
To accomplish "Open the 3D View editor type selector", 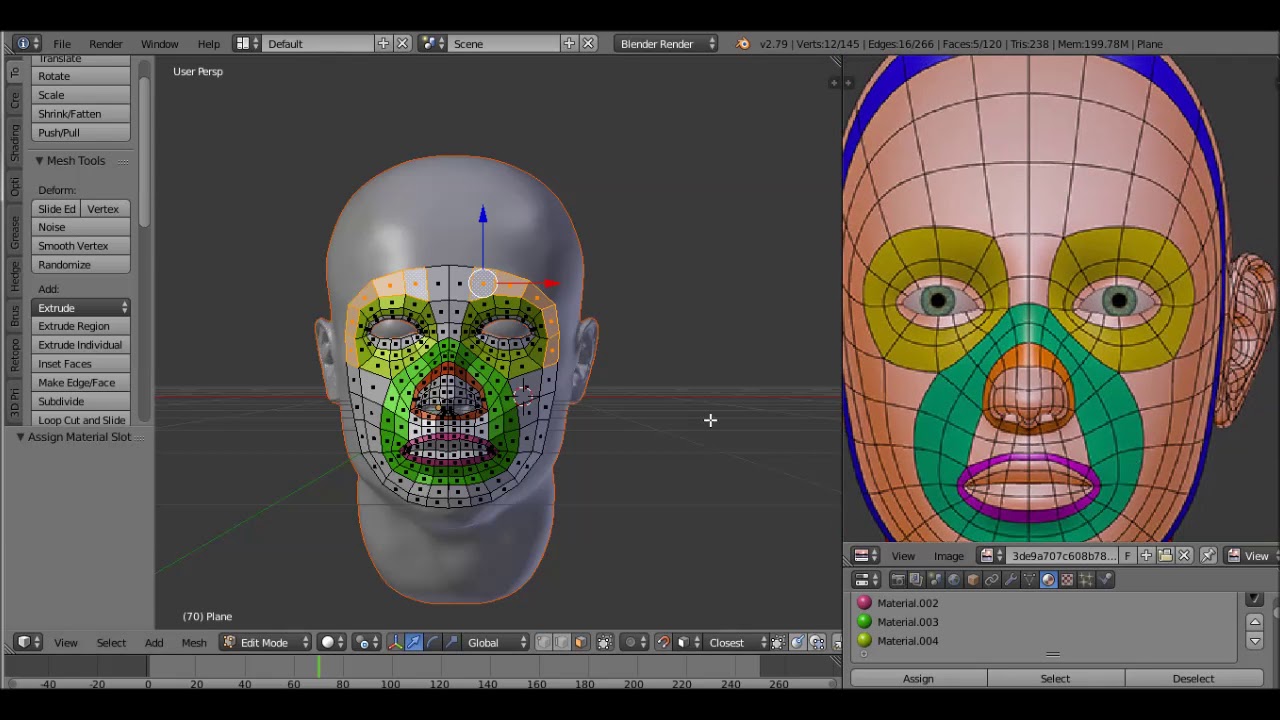I will 29,643.
